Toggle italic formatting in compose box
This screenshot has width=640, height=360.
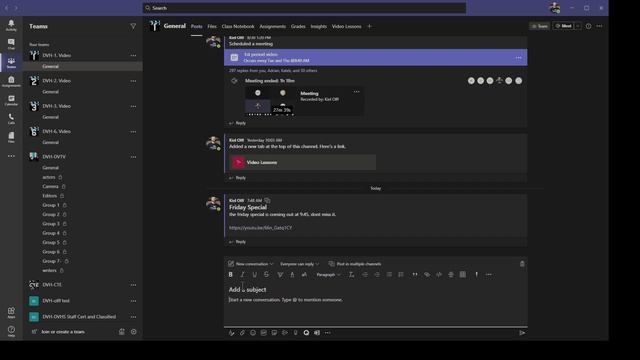[242, 275]
